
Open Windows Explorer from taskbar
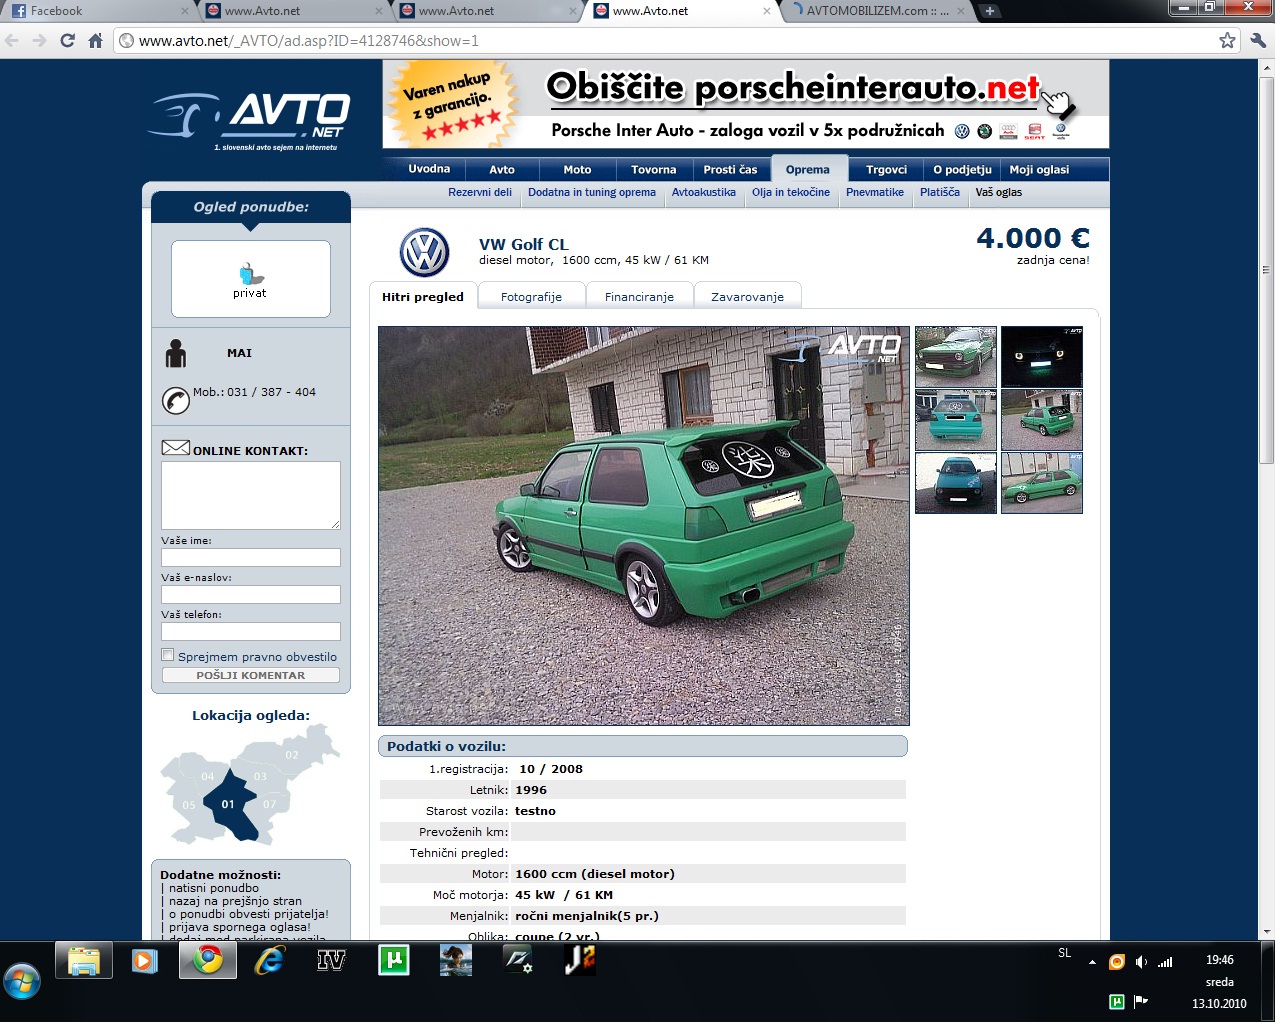[x=85, y=961]
